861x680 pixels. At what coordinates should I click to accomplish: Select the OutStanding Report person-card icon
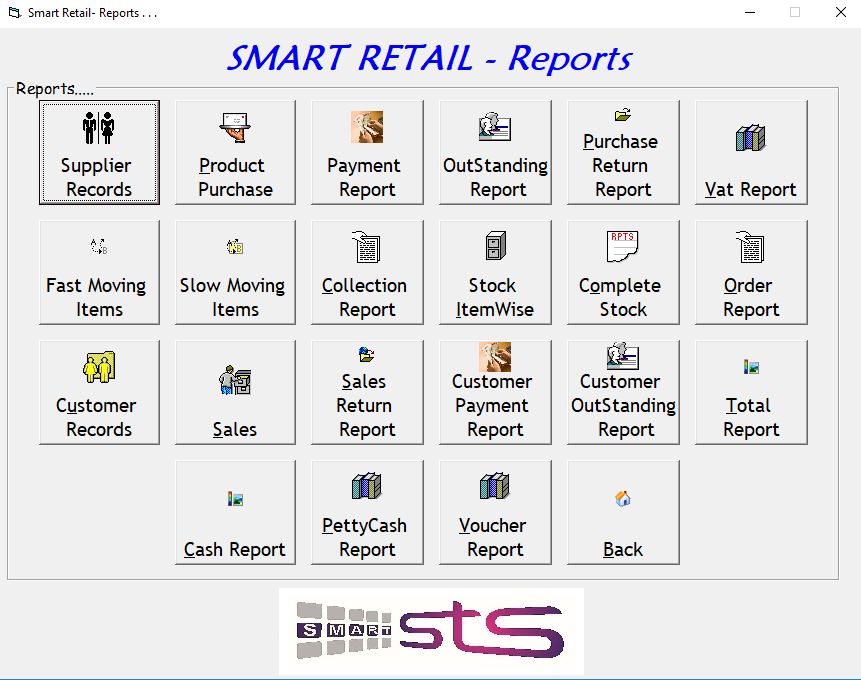pyautogui.click(x=495, y=127)
